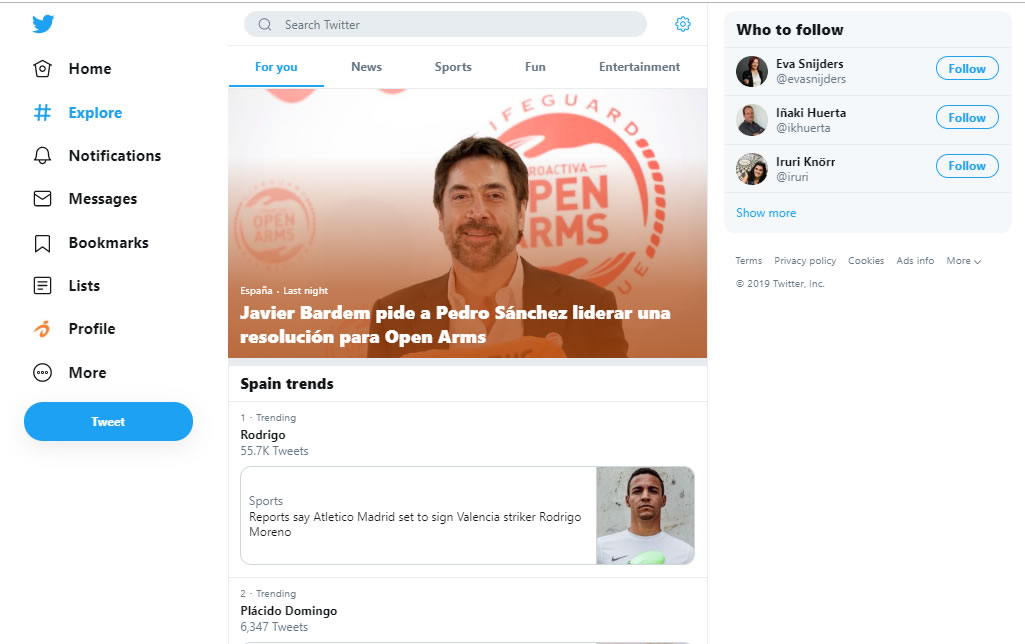Follow Iruri Knörr
This screenshot has height=644, width=1025.
click(x=966, y=165)
